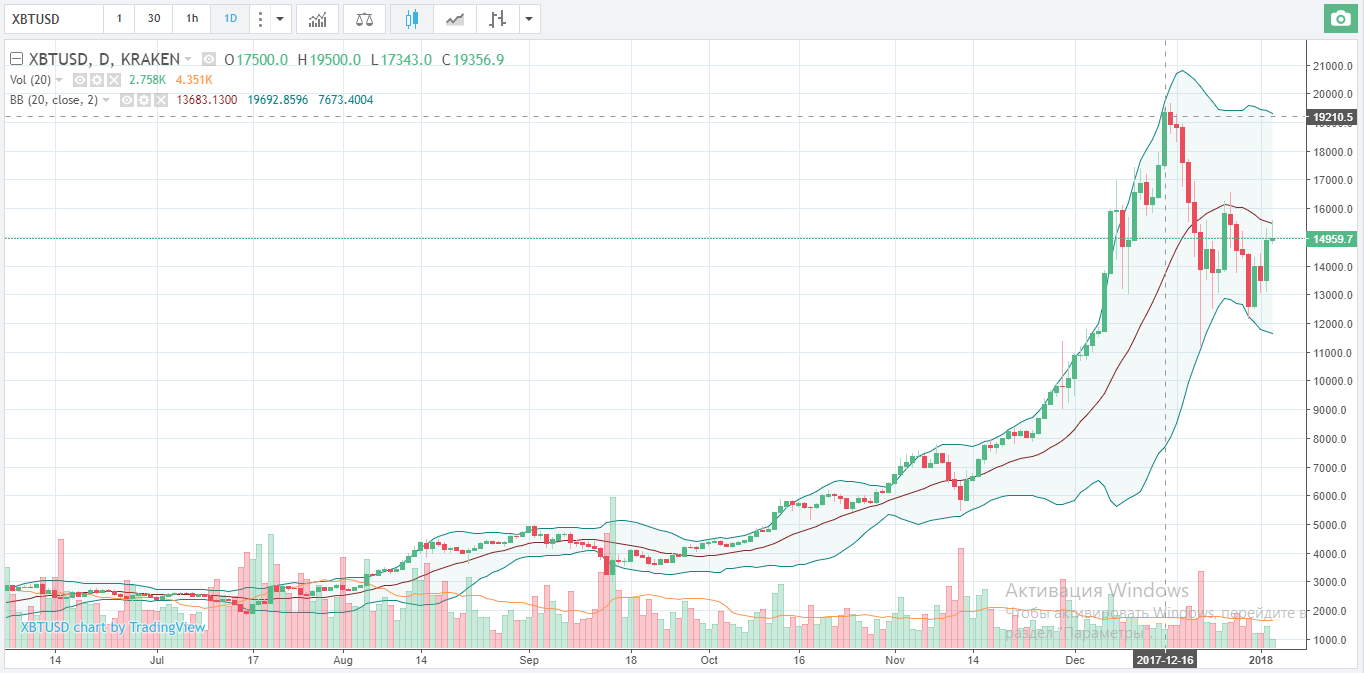Viewport: 1364px width, 673px height.
Task: Toggle visibility of XBTUSD main series
Action: [209, 60]
